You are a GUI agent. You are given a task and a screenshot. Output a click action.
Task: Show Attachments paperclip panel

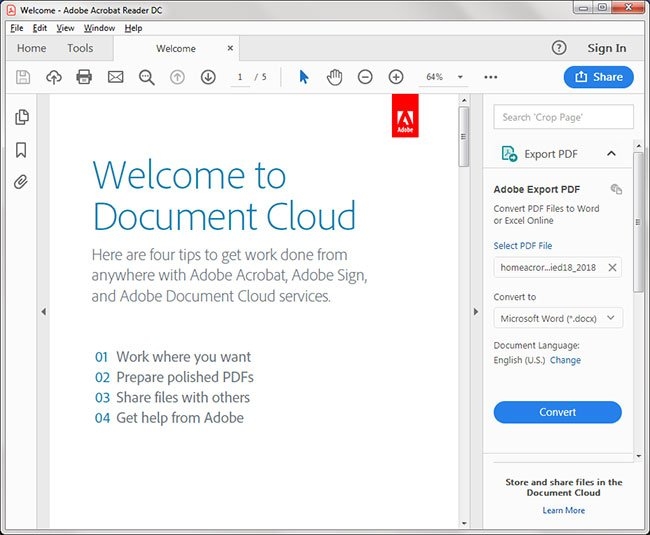(21, 182)
